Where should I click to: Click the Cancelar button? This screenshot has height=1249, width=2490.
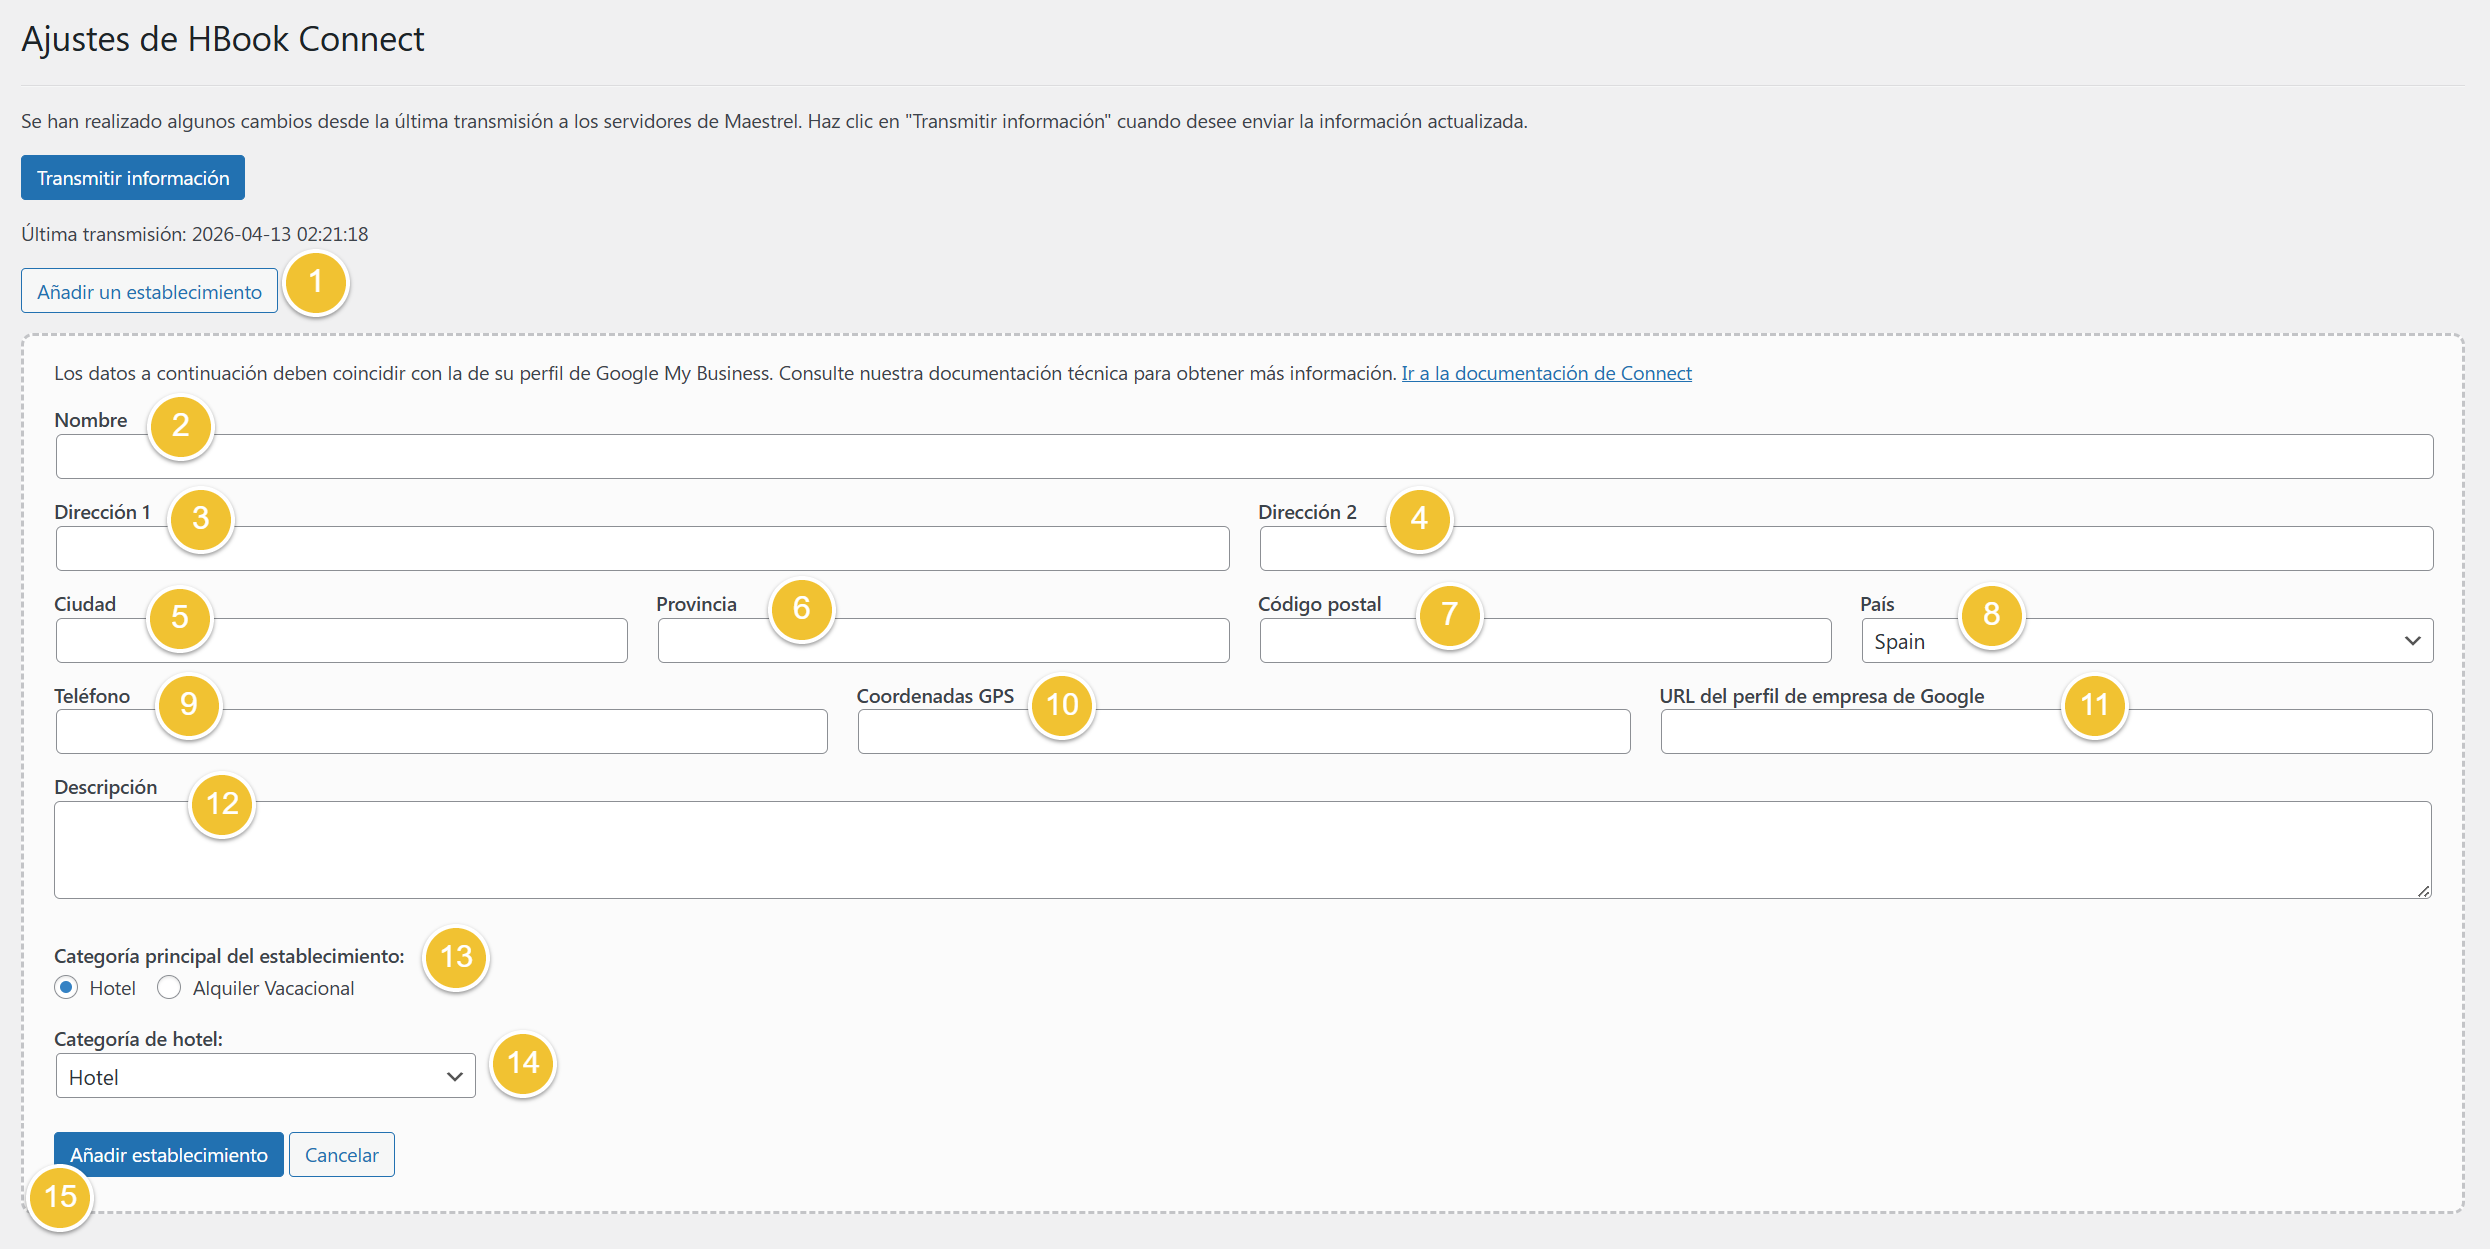point(341,1155)
